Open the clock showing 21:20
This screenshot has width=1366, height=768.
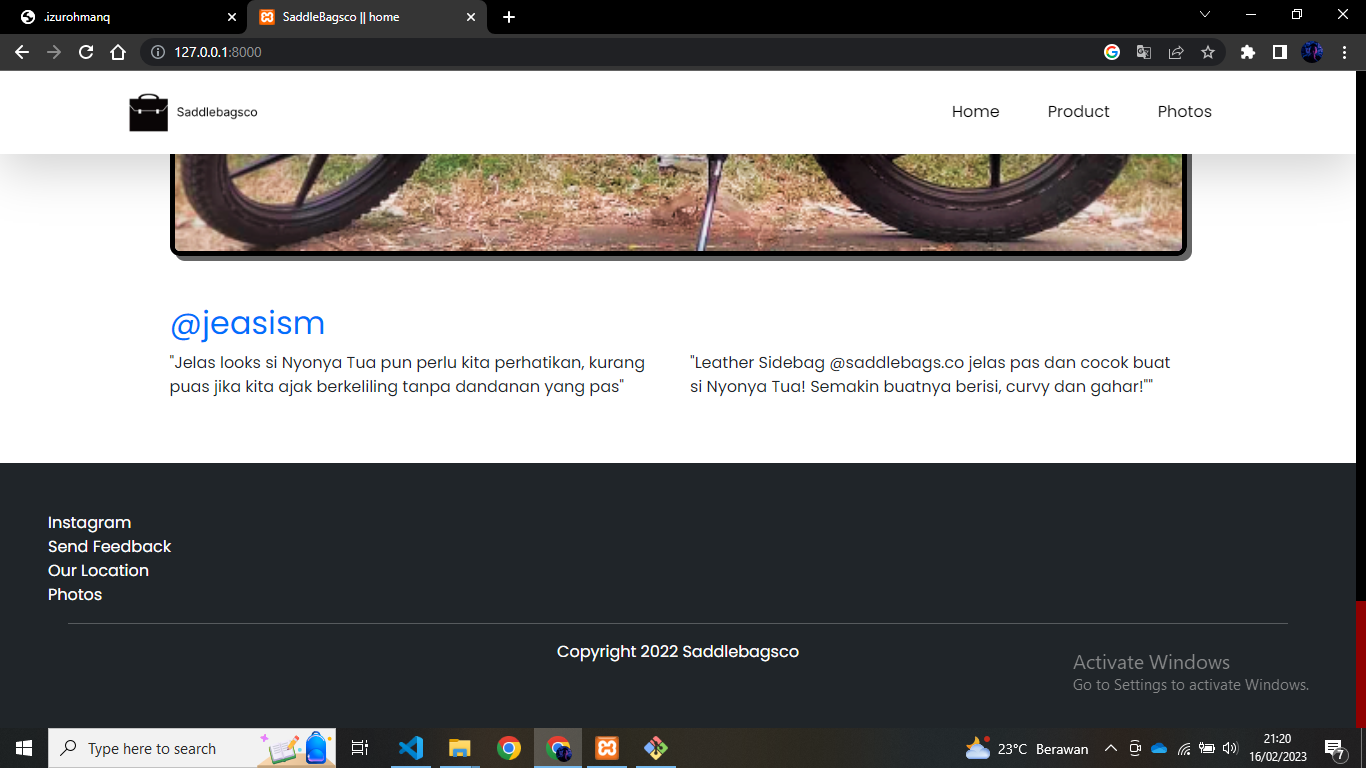(1277, 748)
